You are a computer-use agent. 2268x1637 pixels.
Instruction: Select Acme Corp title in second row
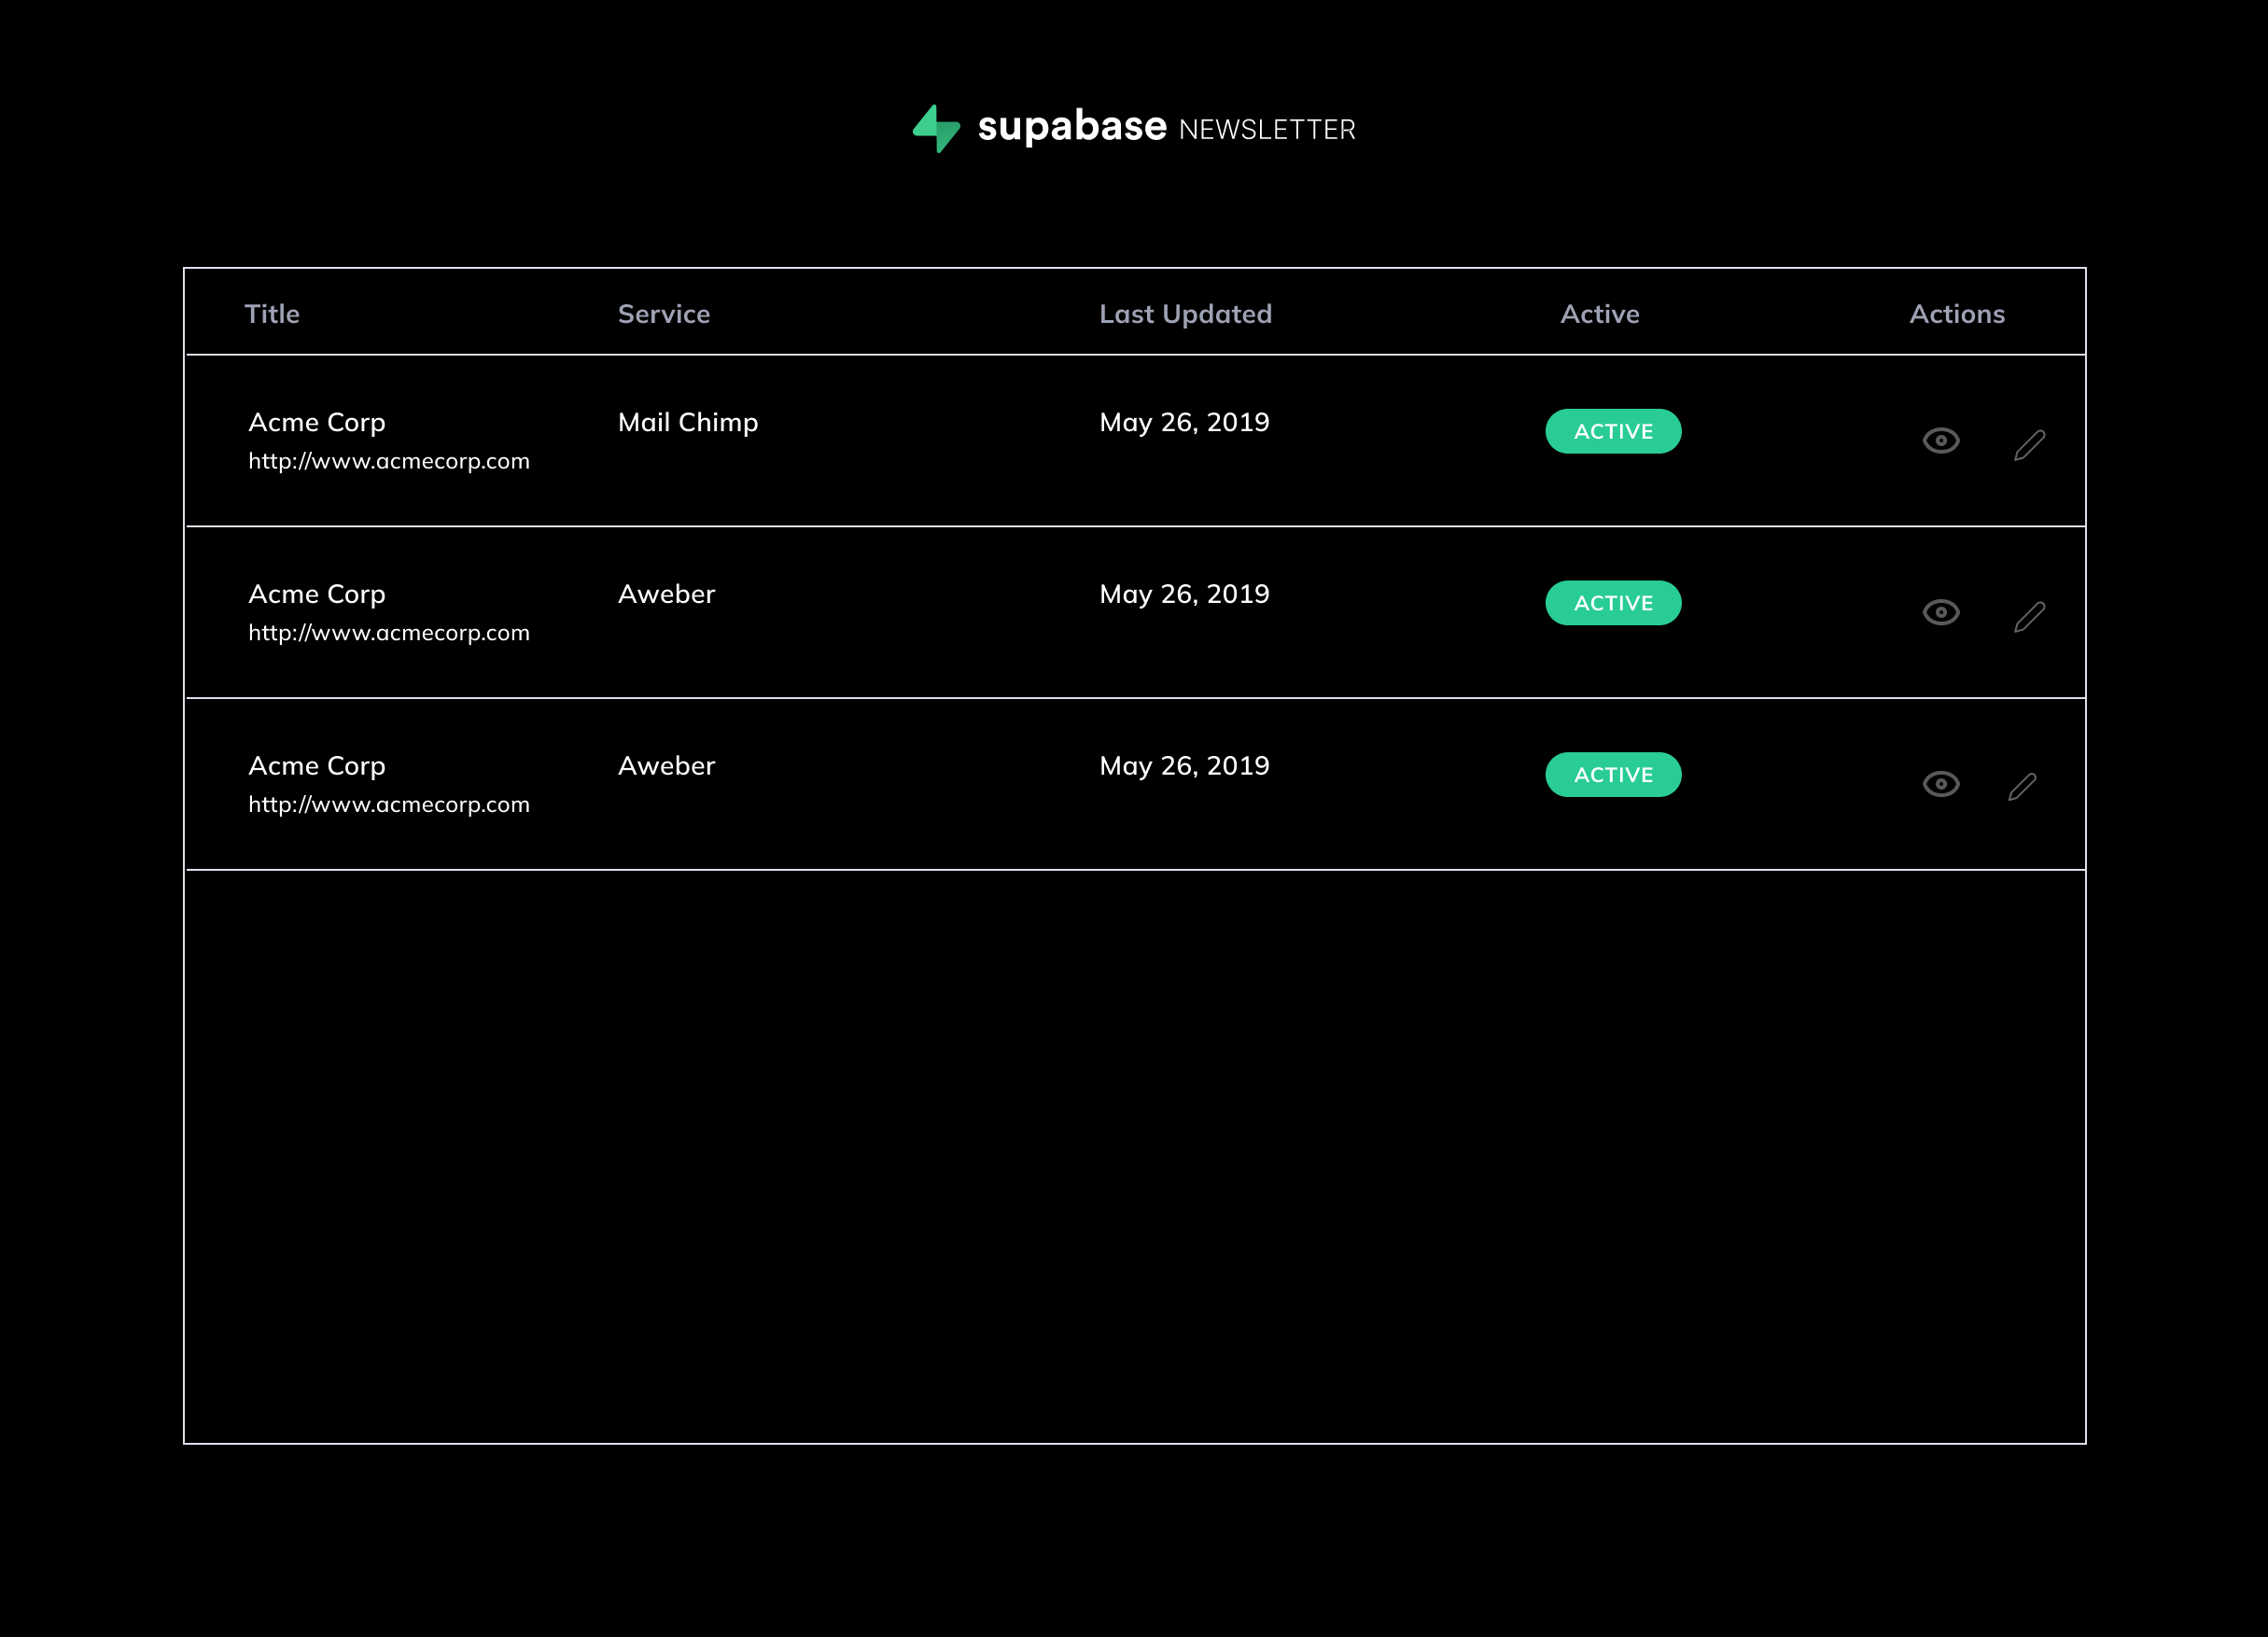pos(317,595)
